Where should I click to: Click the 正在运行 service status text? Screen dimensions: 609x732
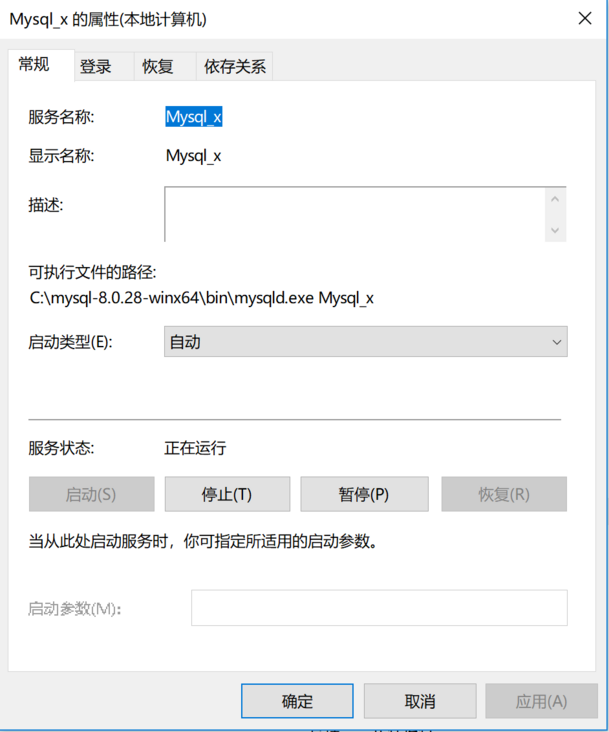point(195,448)
